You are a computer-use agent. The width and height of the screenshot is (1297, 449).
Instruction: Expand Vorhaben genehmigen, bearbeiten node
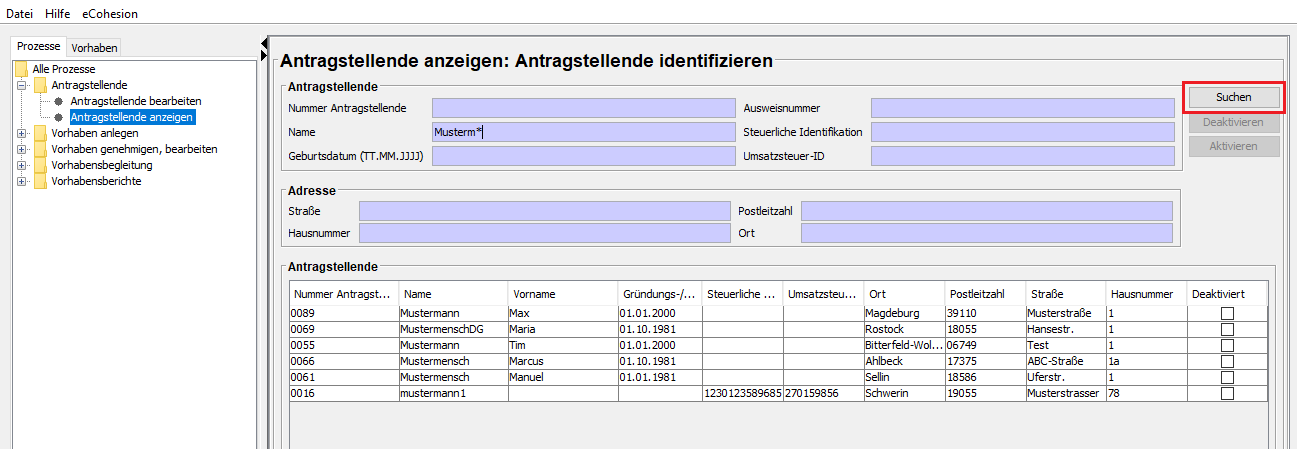click(x=22, y=149)
